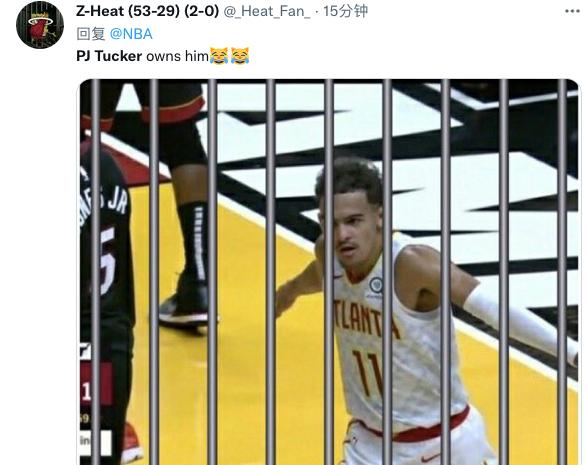Click the first crying-laughing cat emoji

coord(219,56)
